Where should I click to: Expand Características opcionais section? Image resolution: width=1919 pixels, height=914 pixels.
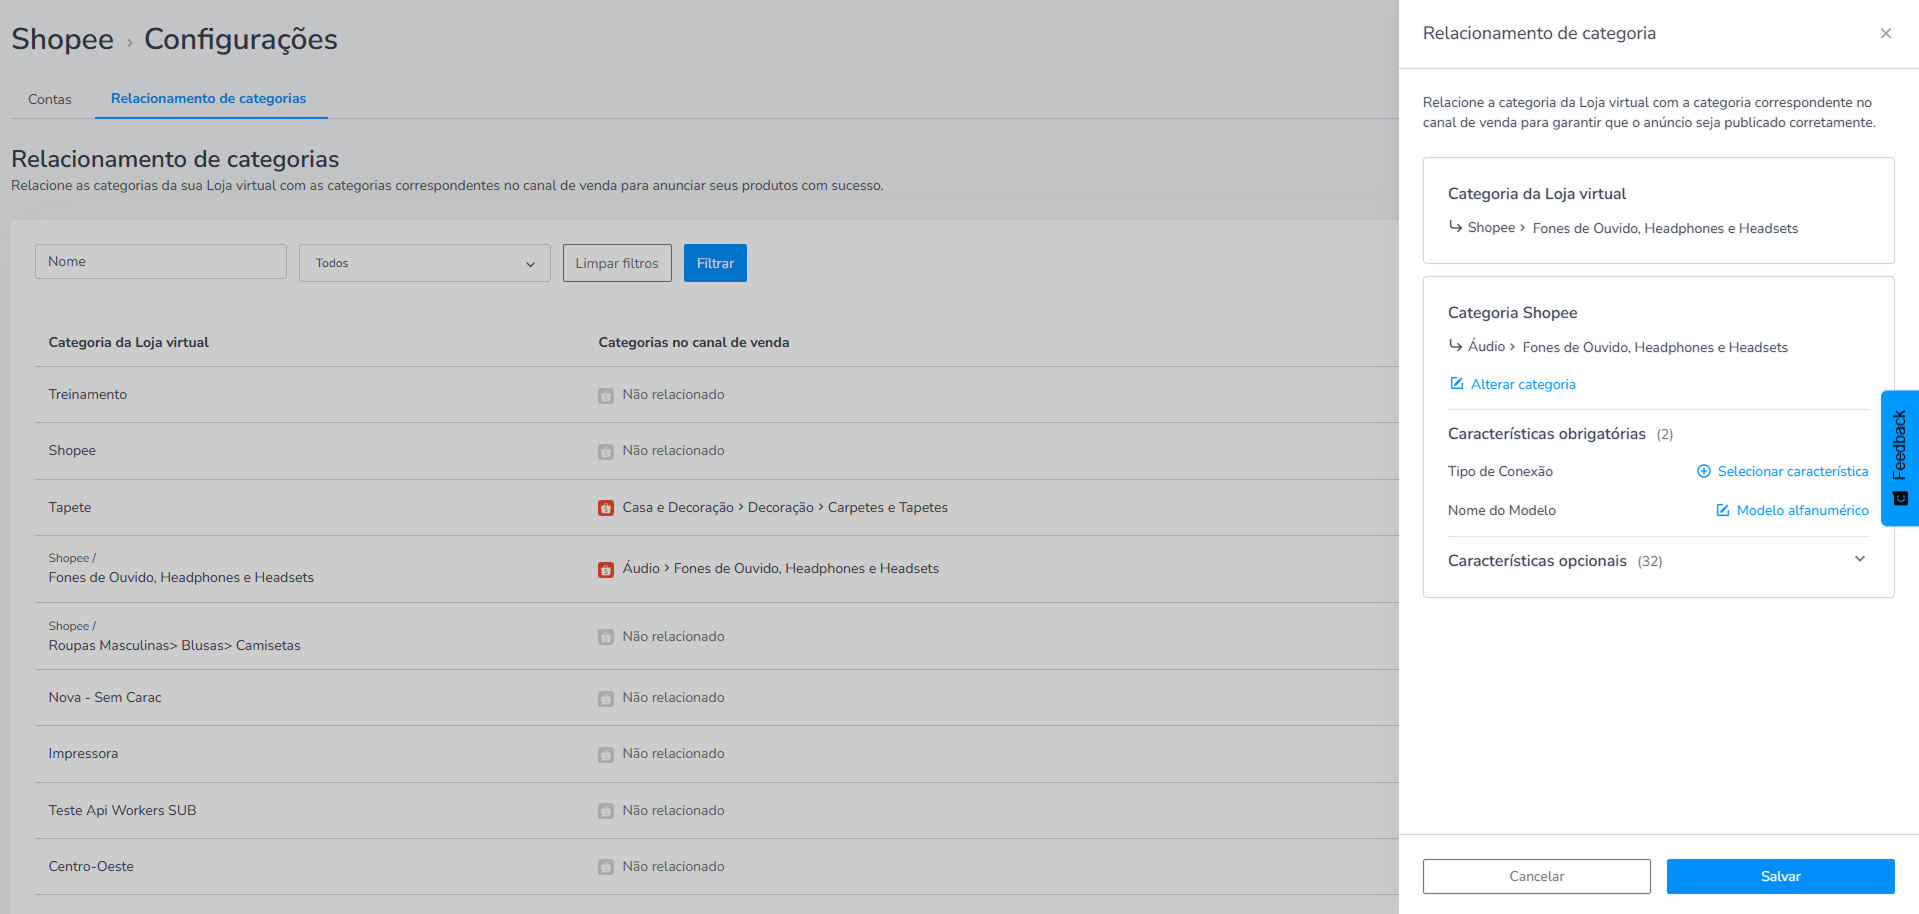point(1860,560)
